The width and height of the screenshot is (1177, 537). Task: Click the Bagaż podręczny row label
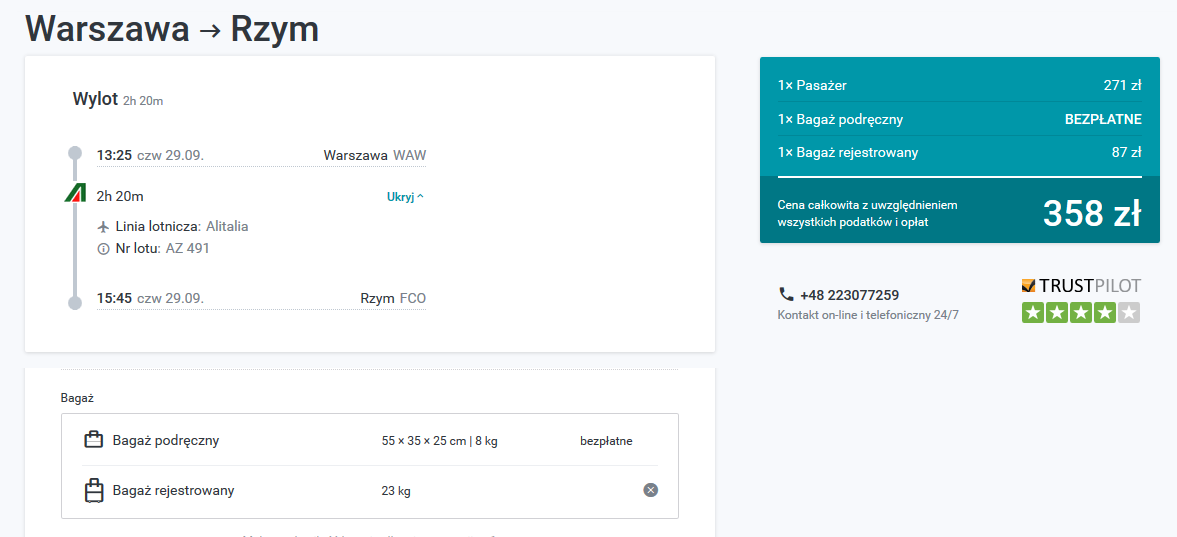click(x=166, y=440)
